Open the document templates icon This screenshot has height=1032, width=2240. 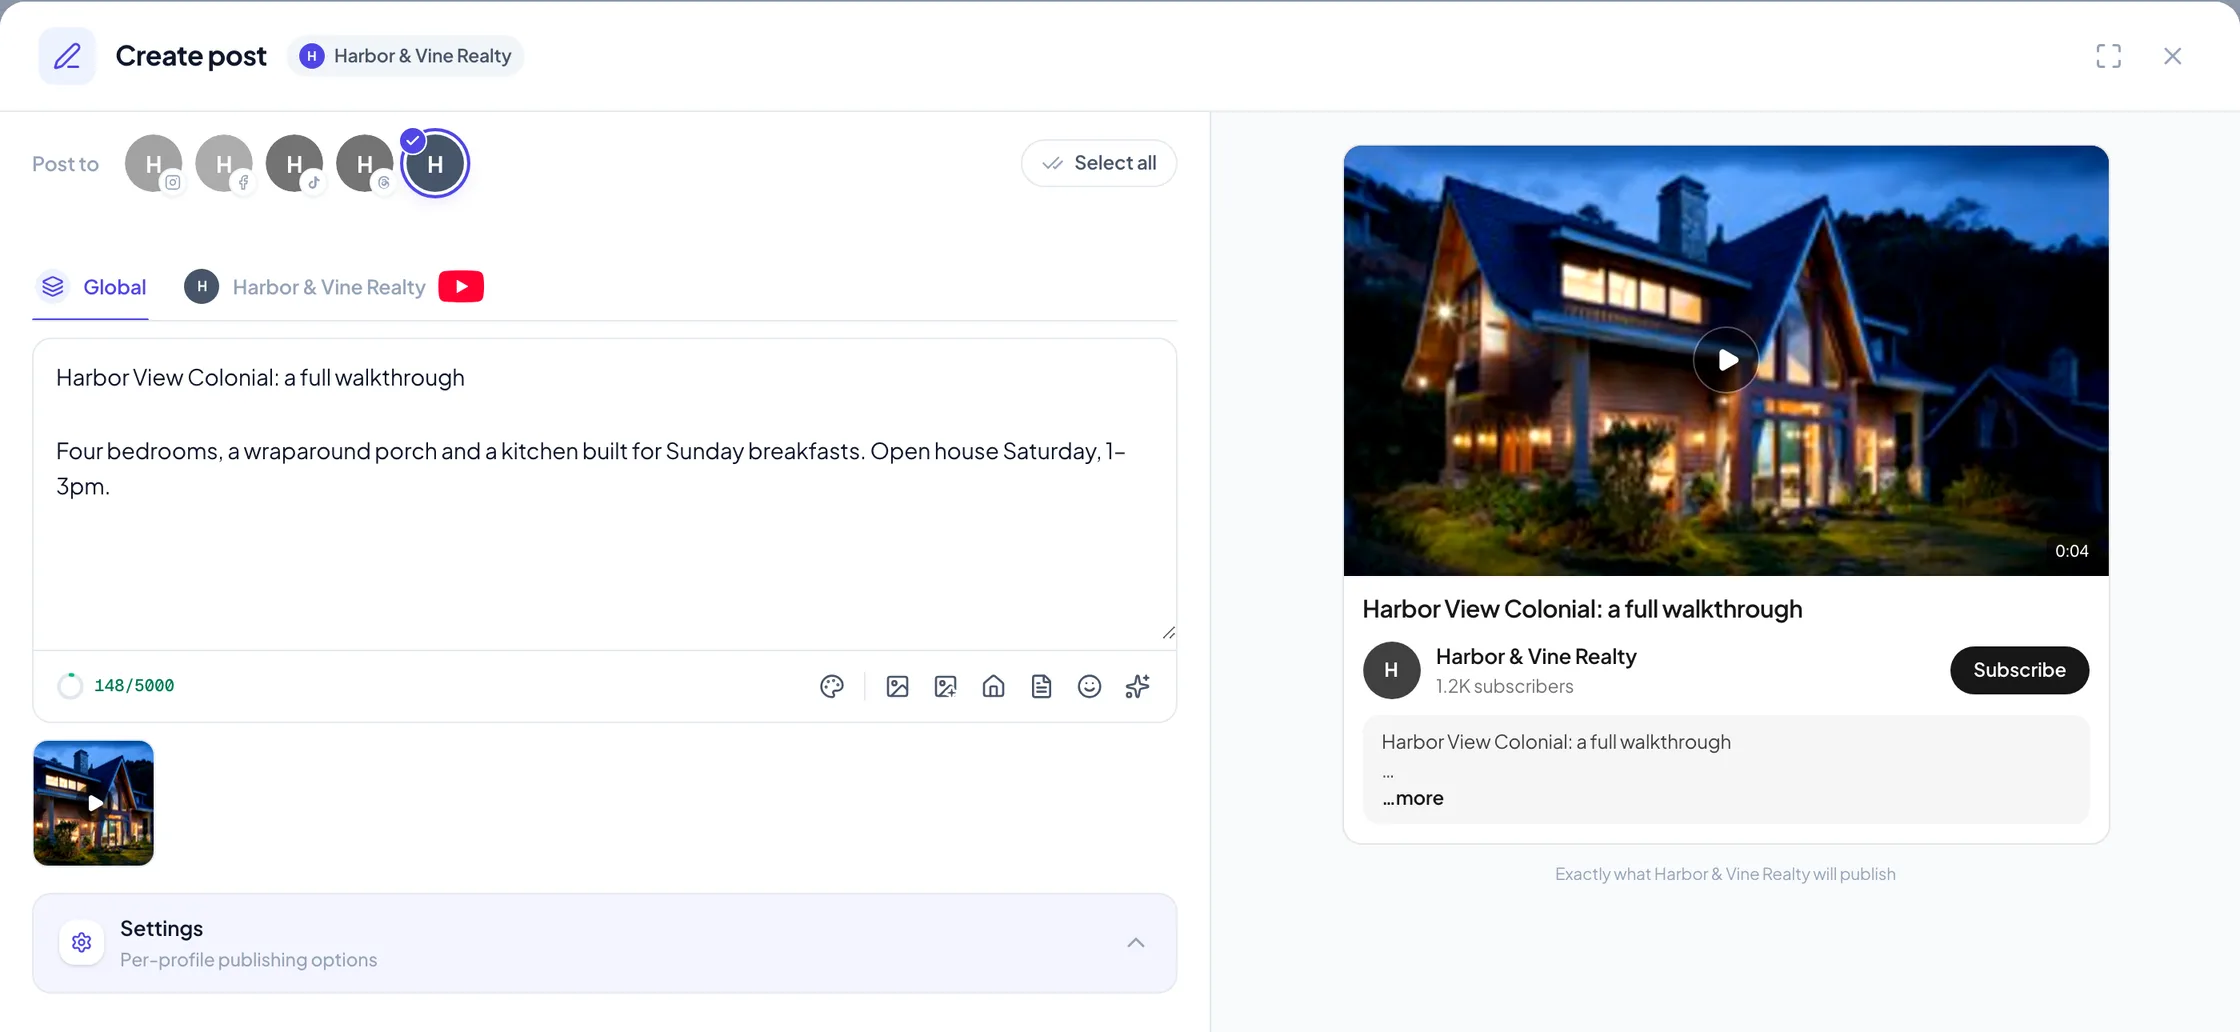click(1041, 686)
